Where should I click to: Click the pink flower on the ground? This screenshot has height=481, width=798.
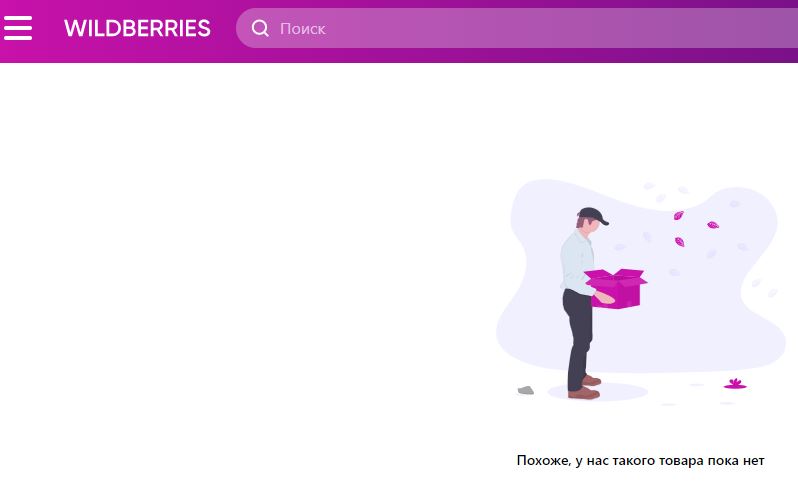click(735, 384)
